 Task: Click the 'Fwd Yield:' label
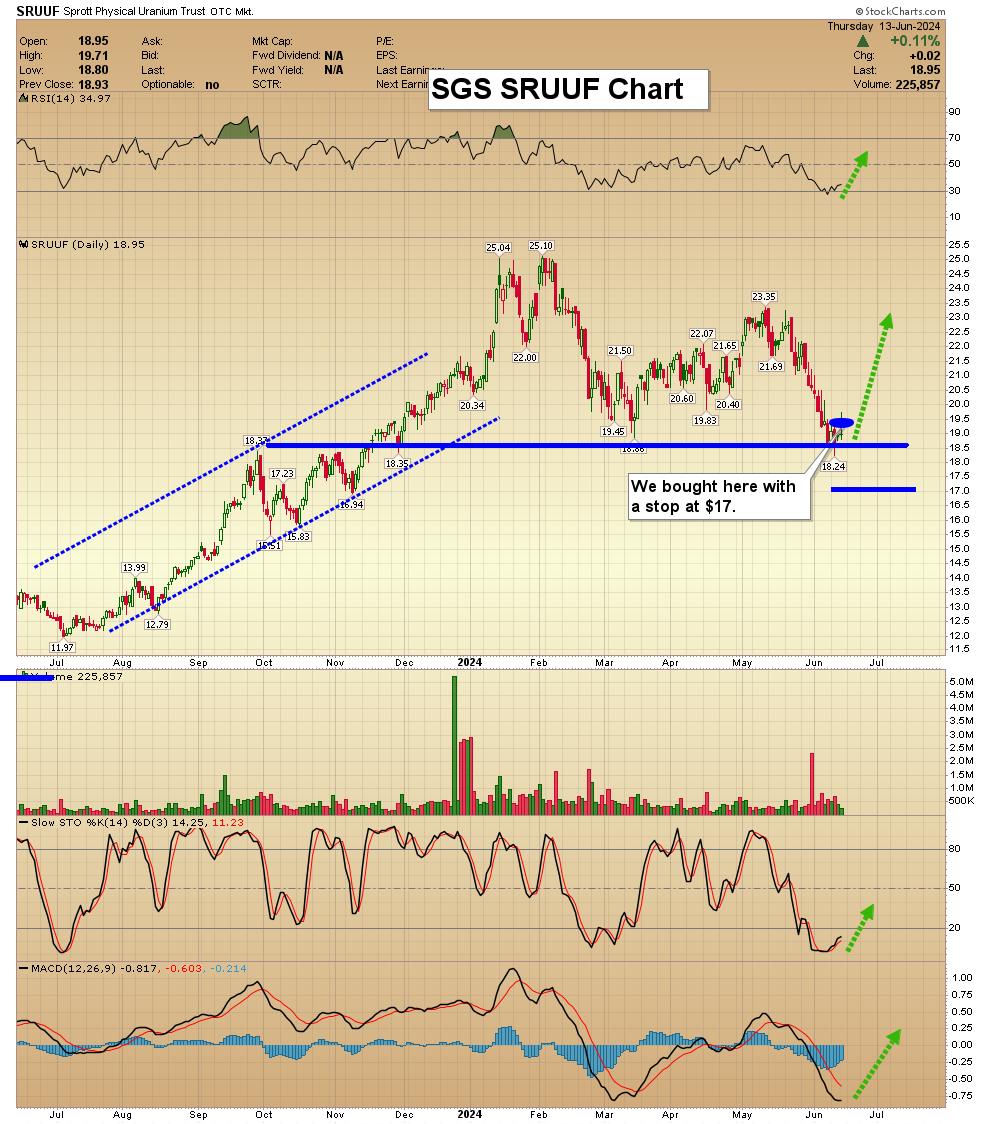pyautogui.click(x=278, y=70)
